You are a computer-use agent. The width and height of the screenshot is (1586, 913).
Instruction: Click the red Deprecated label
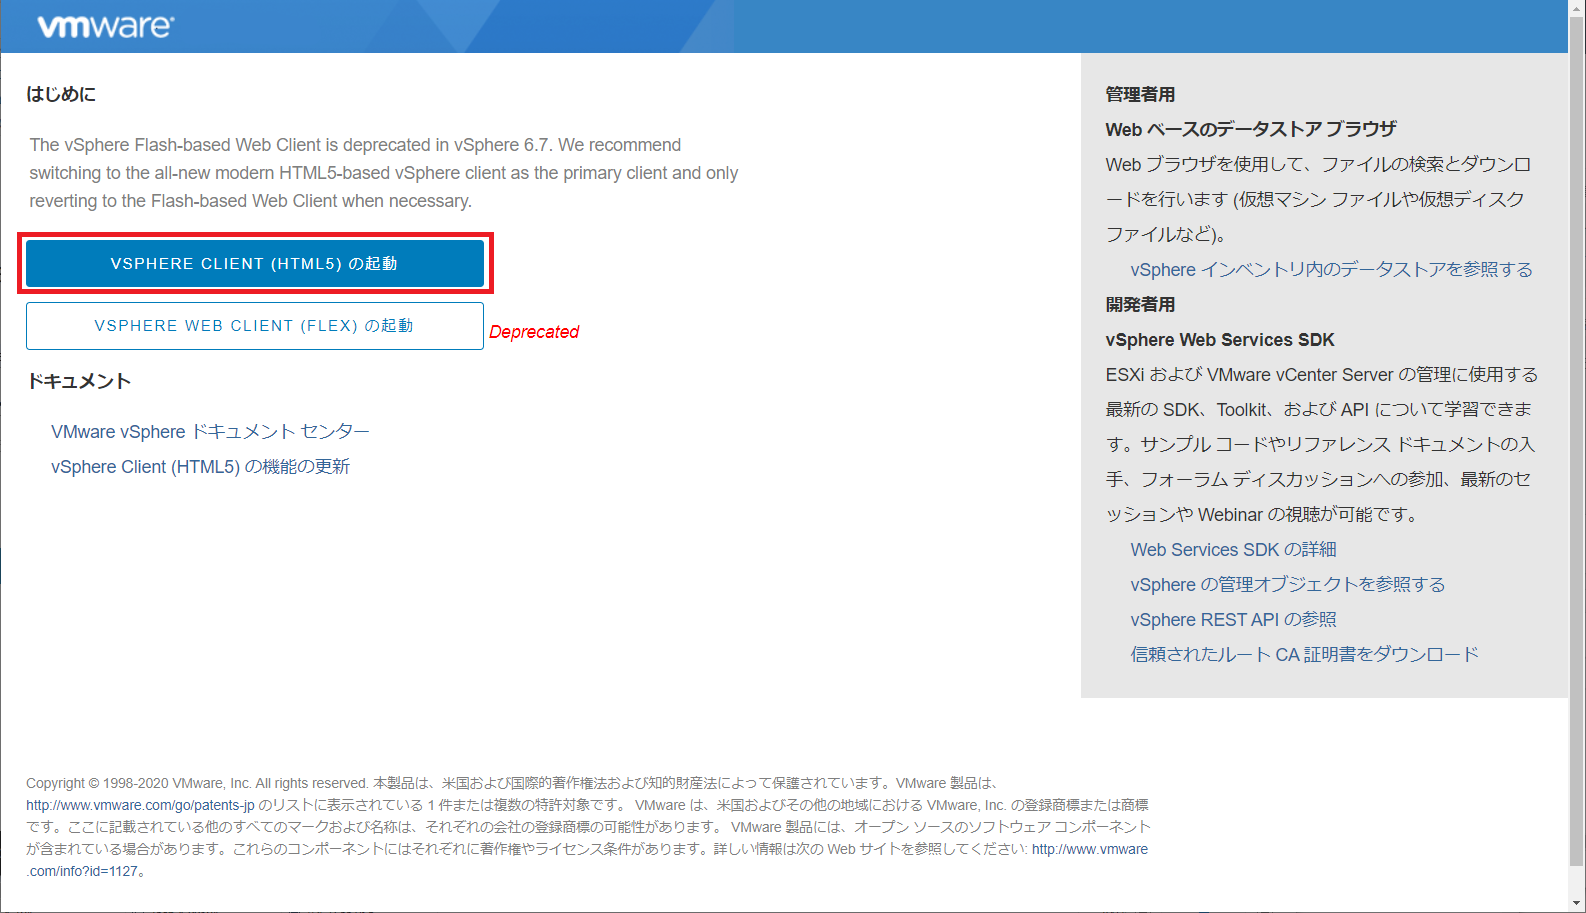pyautogui.click(x=534, y=332)
